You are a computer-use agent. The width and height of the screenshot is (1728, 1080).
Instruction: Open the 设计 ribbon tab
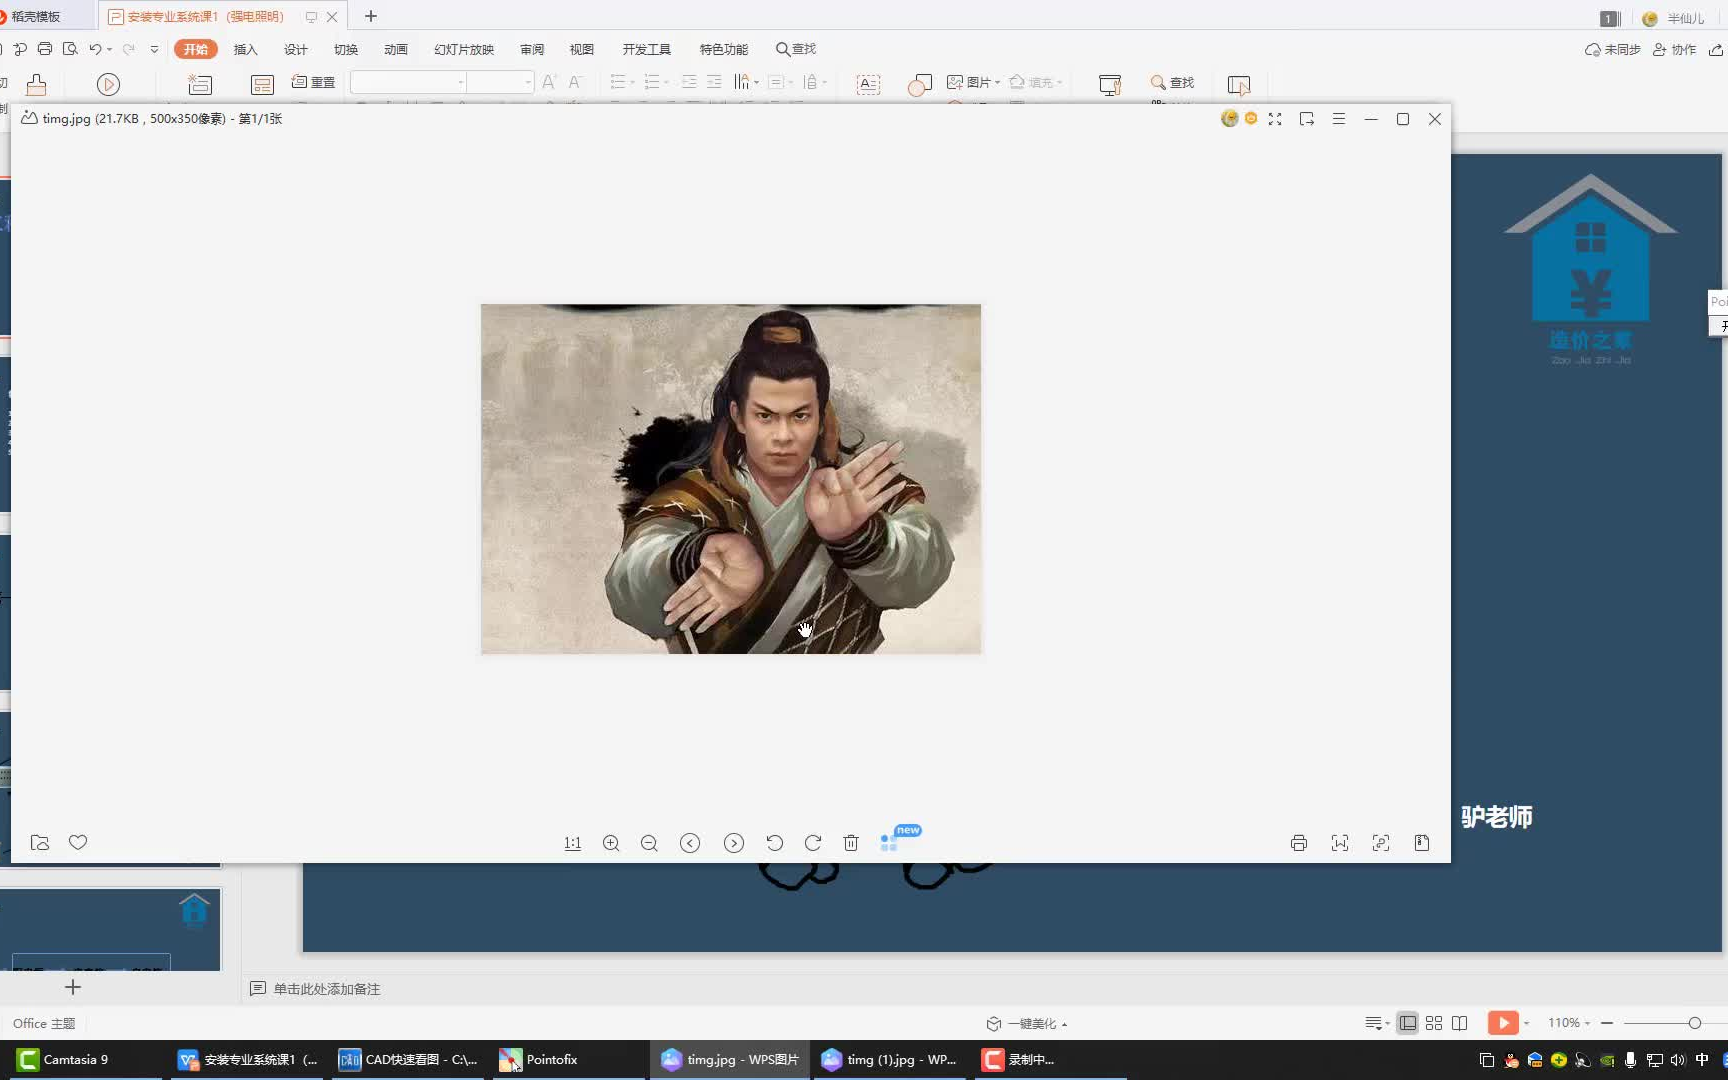coord(295,49)
